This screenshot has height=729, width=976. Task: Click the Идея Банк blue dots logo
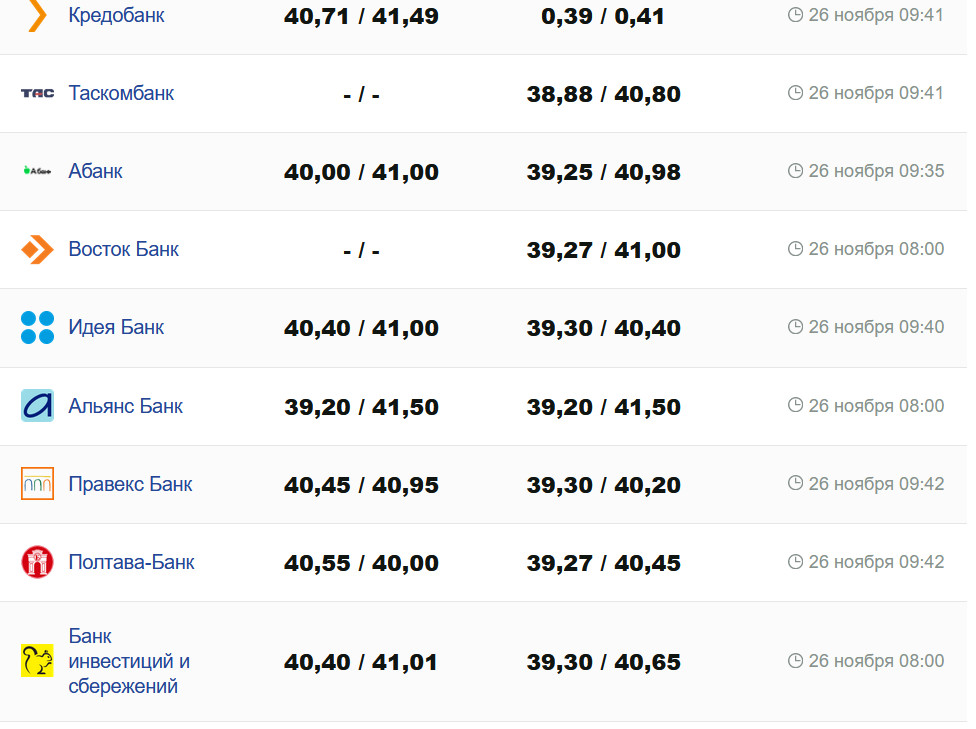37,327
